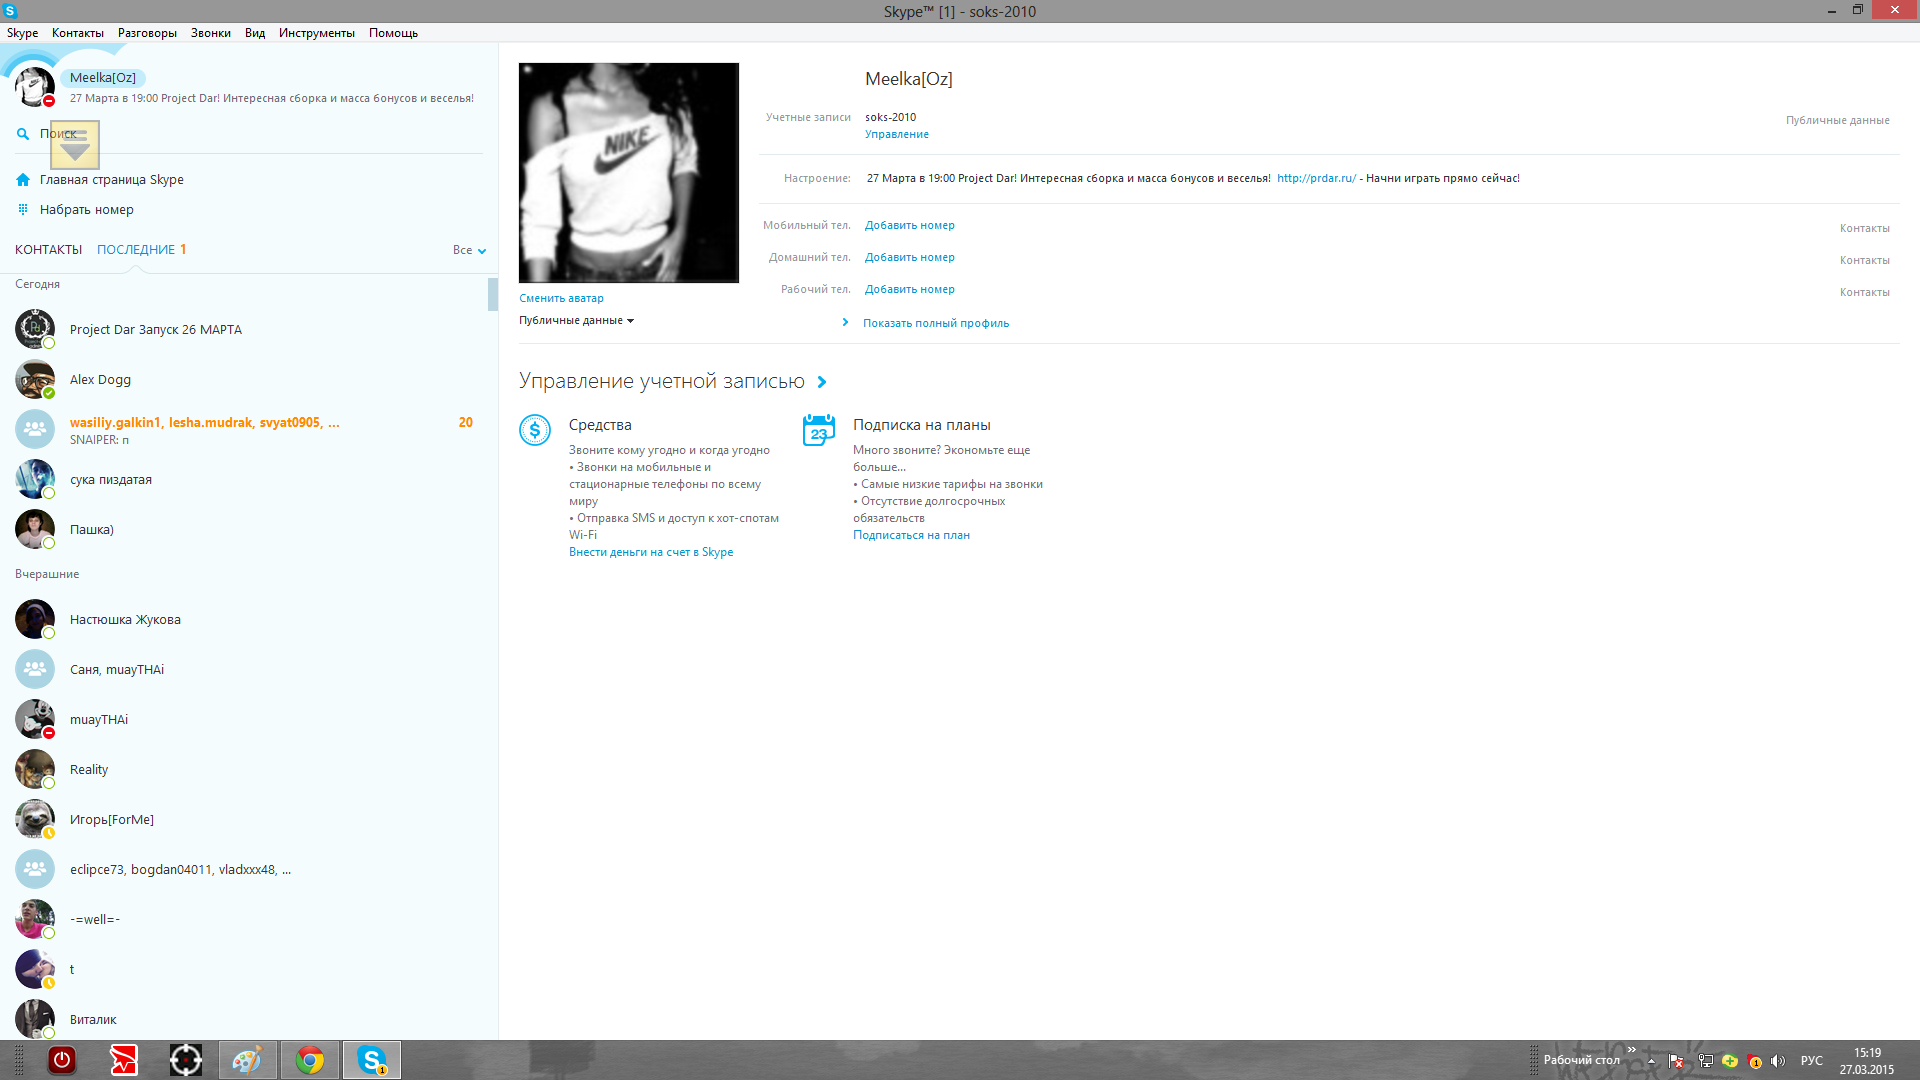Click the taskbar clock
Image resolution: width=1920 pixels, height=1080 pixels.
pos(1866,1061)
